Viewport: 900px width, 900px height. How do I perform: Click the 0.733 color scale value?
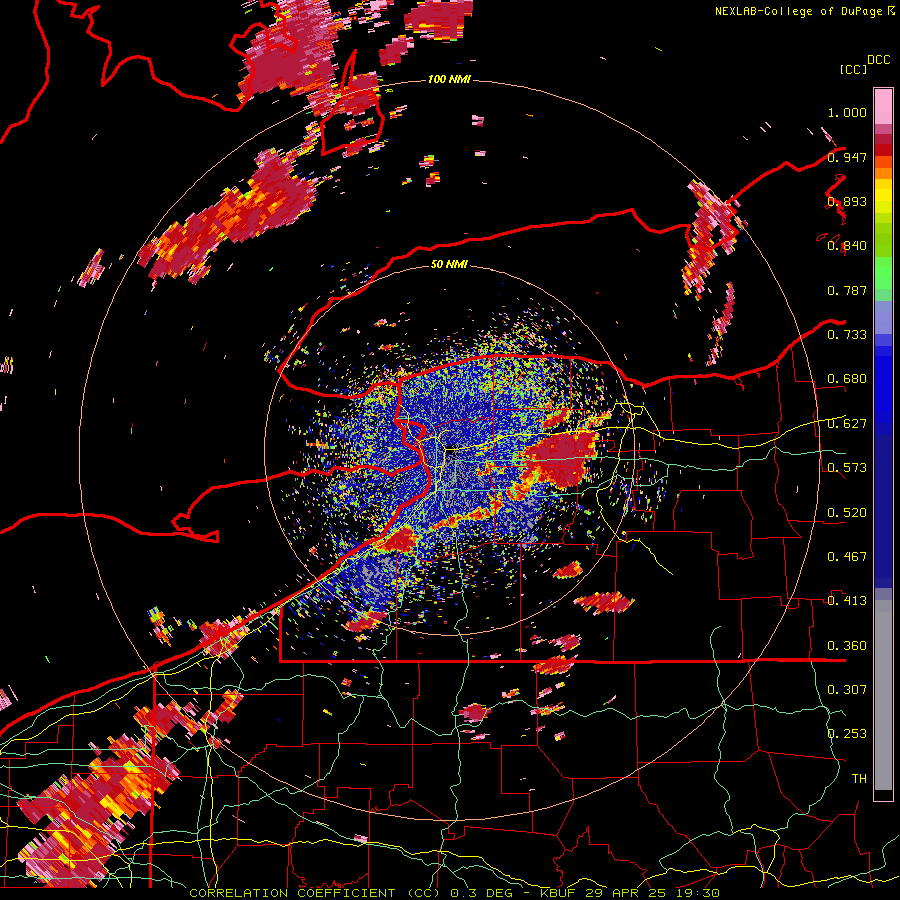point(847,335)
